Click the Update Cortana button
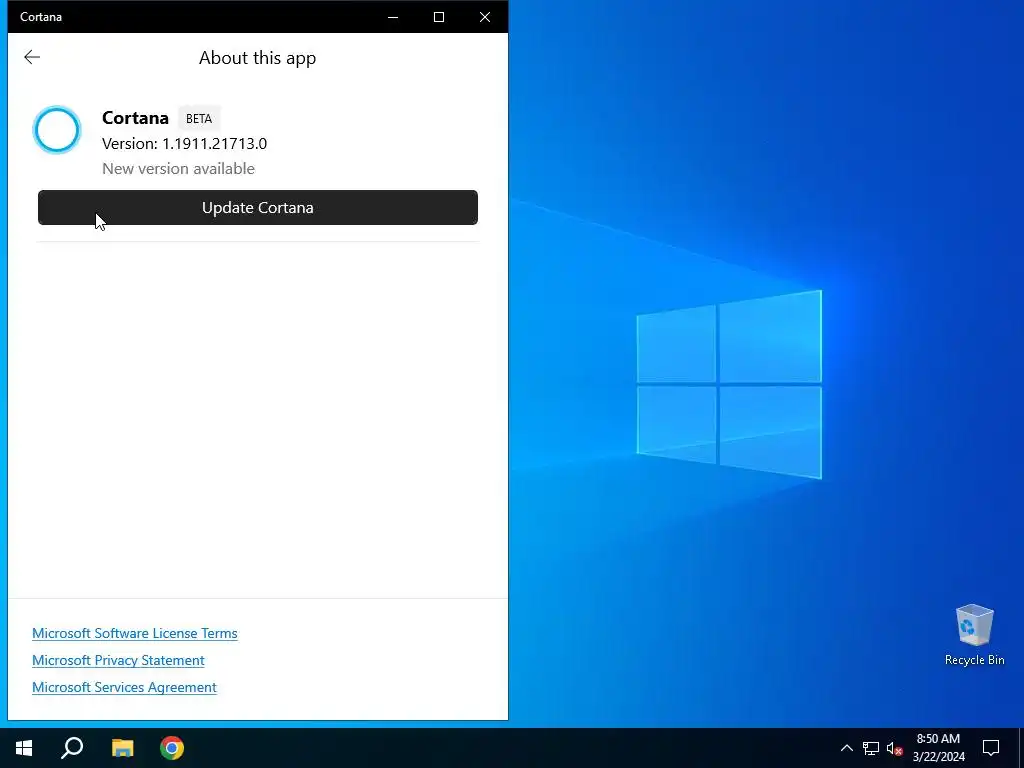Viewport: 1024px width, 768px height. (258, 208)
